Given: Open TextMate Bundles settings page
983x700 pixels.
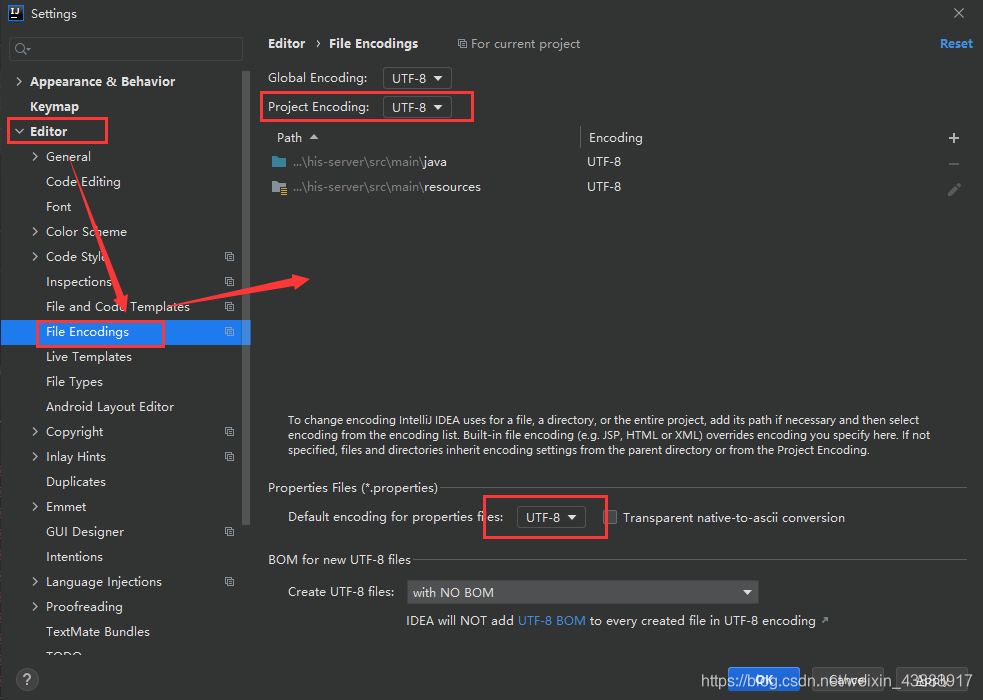Looking at the screenshot, I should [98, 632].
